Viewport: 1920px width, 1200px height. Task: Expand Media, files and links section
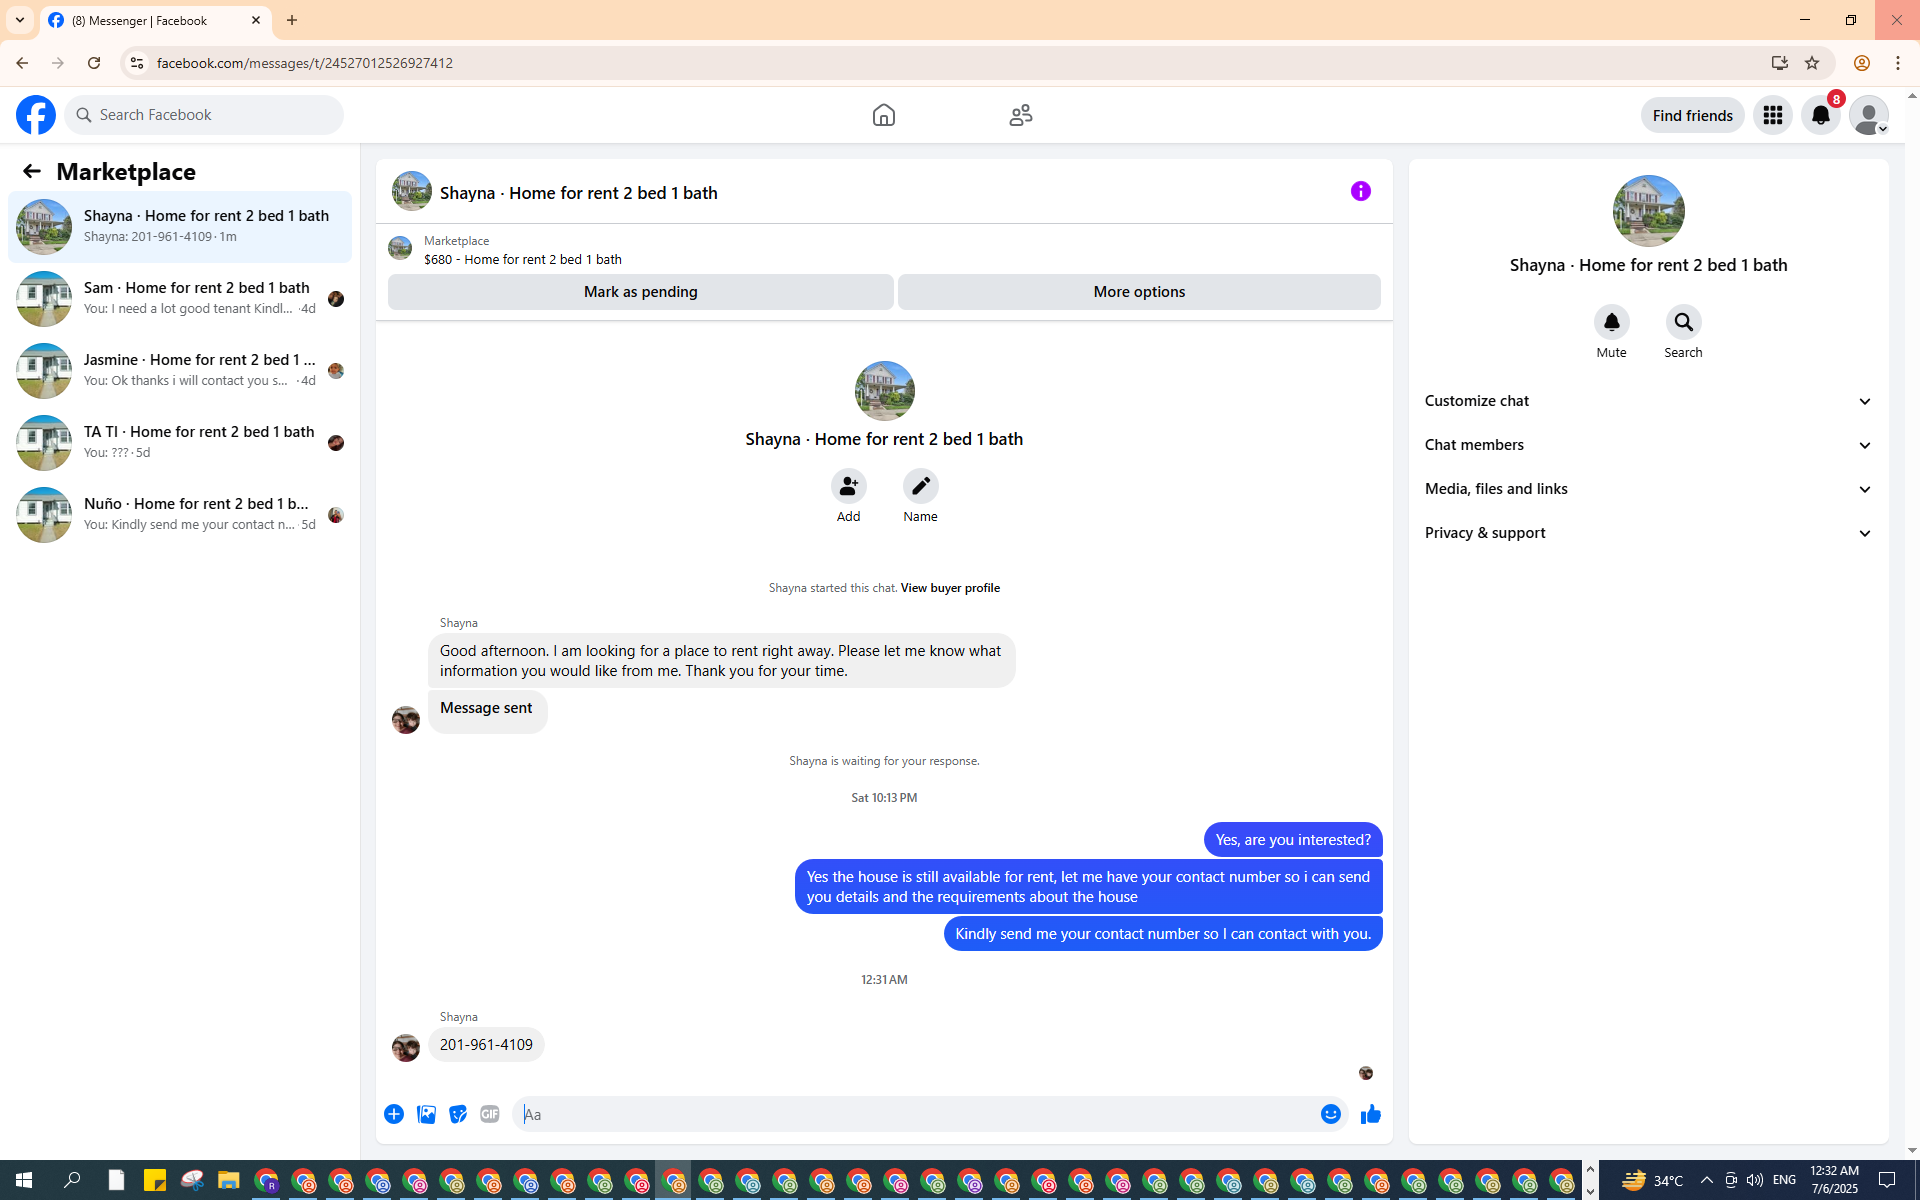click(x=1648, y=489)
